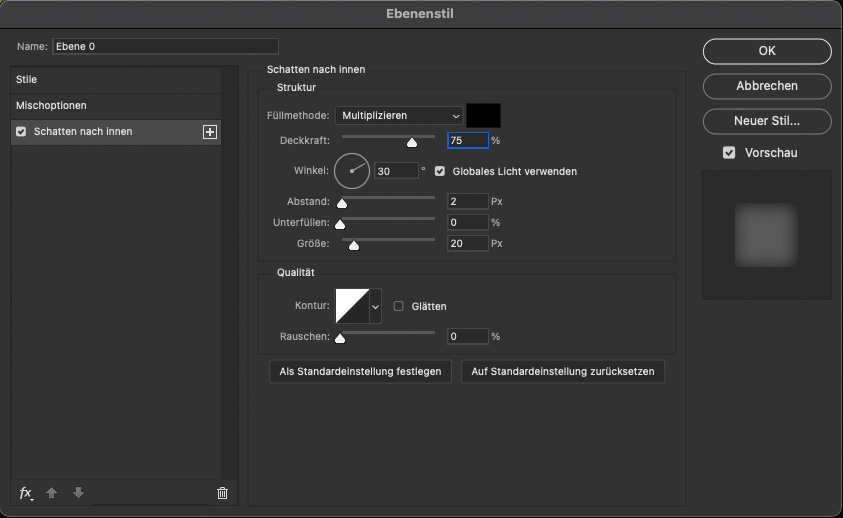Image resolution: width=843 pixels, height=518 pixels.
Task: Toggle Globales Licht verwenden checkbox
Action: 440,171
